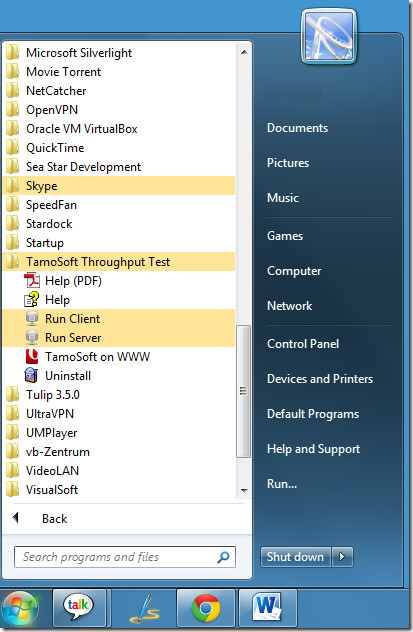This screenshot has width=413, height=632.
Task: Click the Help file question-mark icon
Action: (x=32, y=299)
